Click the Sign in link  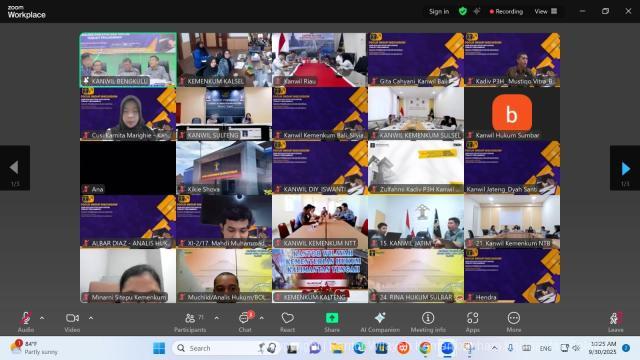click(x=439, y=11)
